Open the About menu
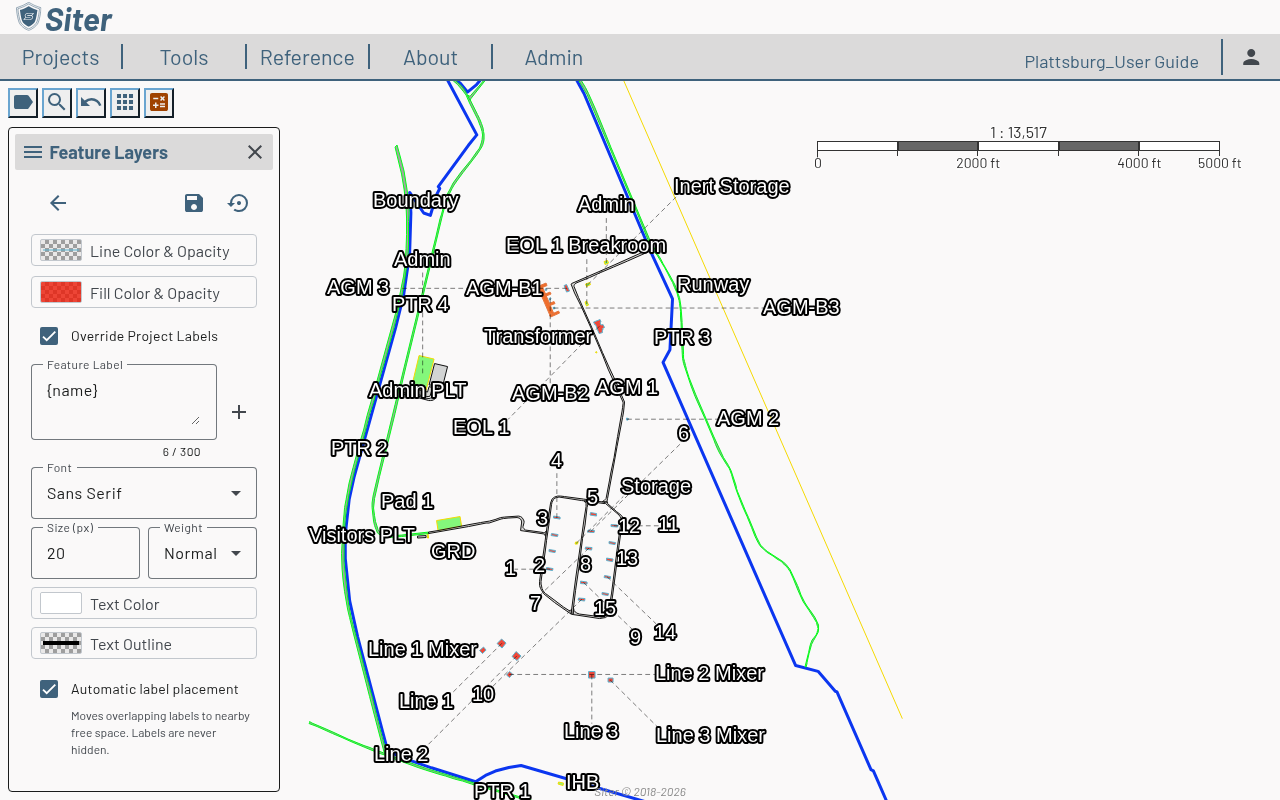The image size is (1280, 800). (x=430, y=57)
